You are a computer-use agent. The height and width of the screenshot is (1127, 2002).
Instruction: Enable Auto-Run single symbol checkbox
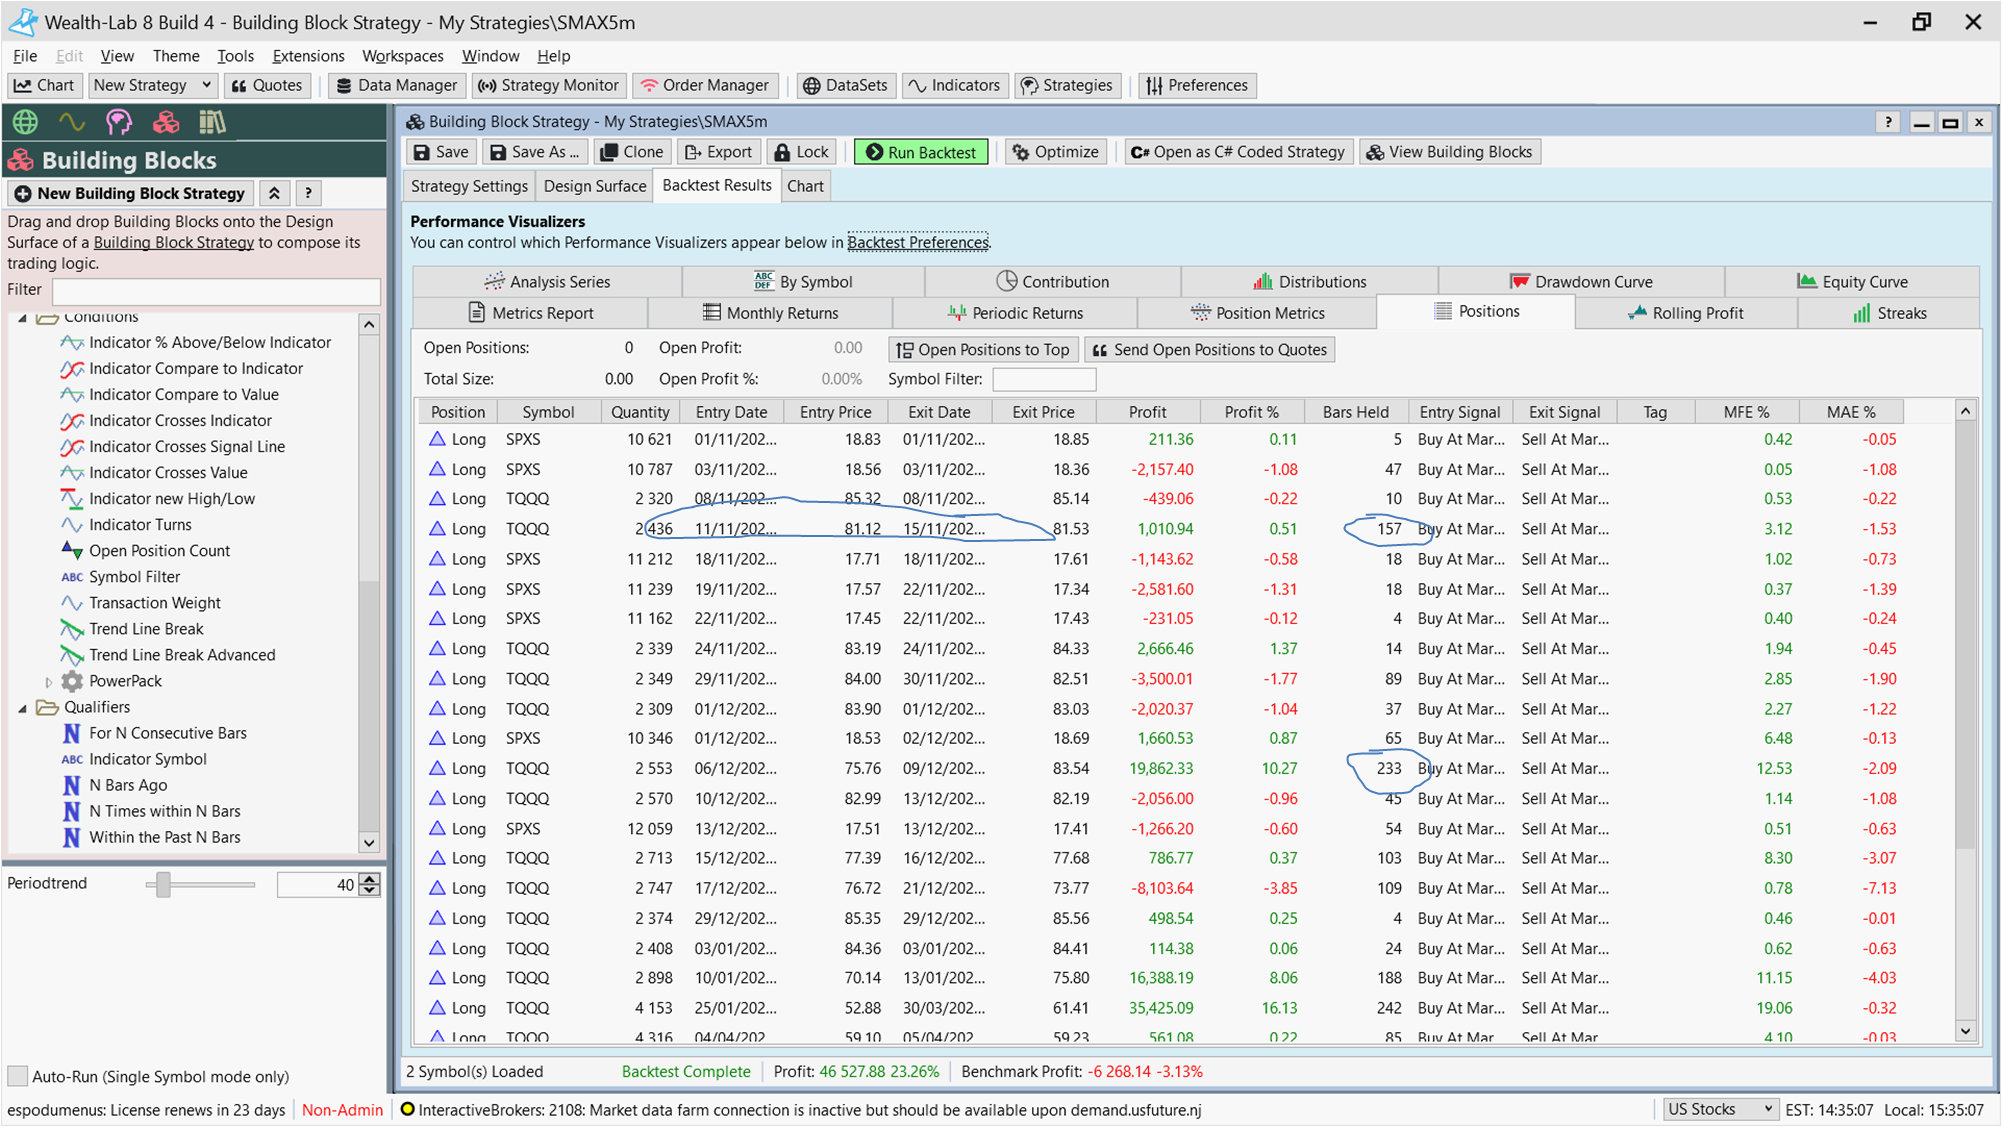click(x=18, y=1076)
